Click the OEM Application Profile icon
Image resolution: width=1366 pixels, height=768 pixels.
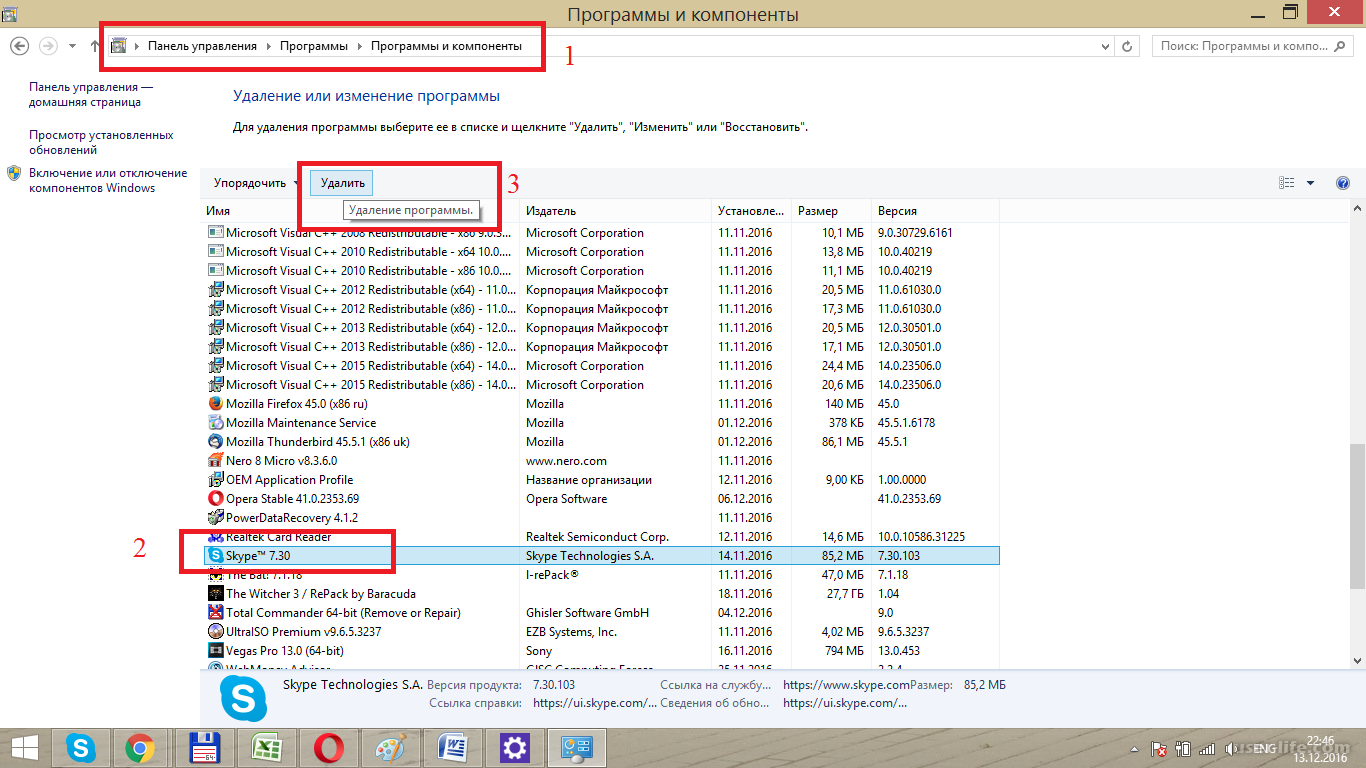[x=215, y=480]
